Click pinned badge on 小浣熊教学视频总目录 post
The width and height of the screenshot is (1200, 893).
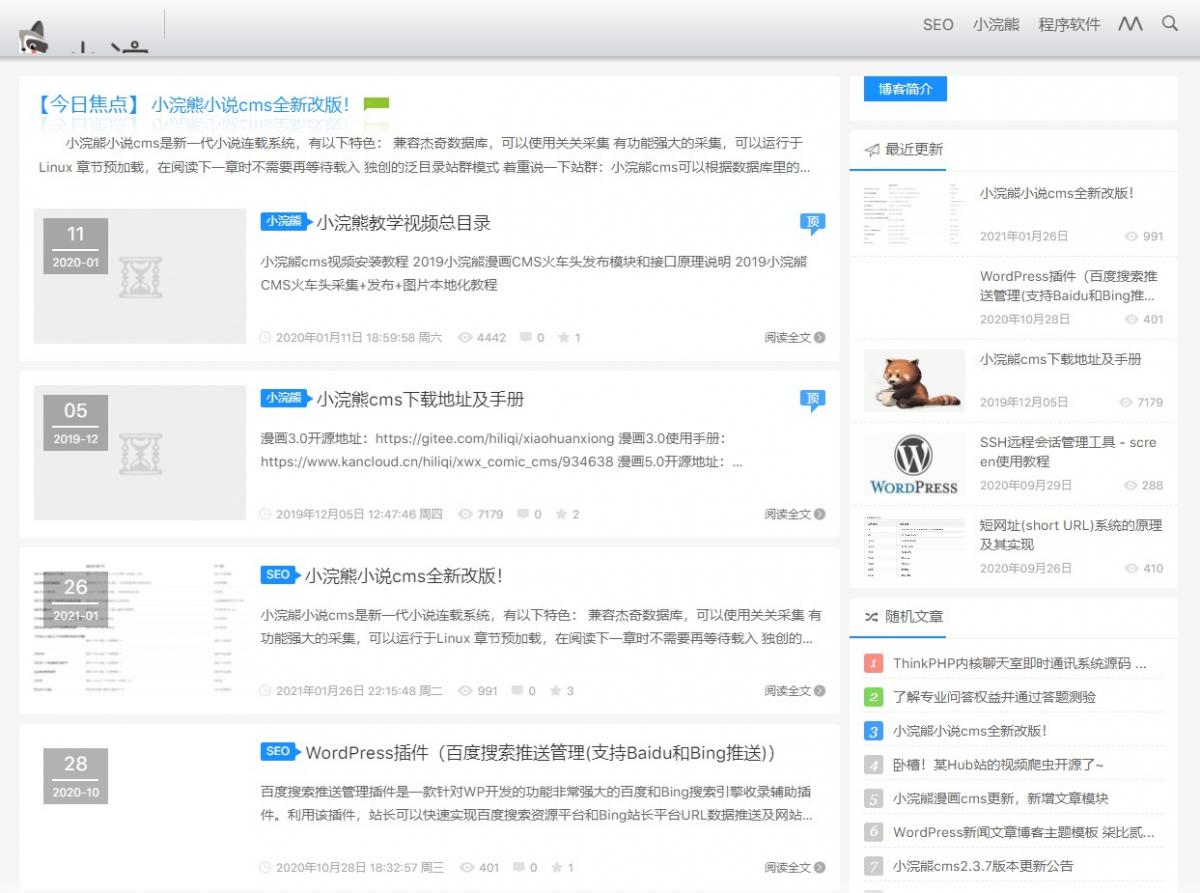[812, 223]
